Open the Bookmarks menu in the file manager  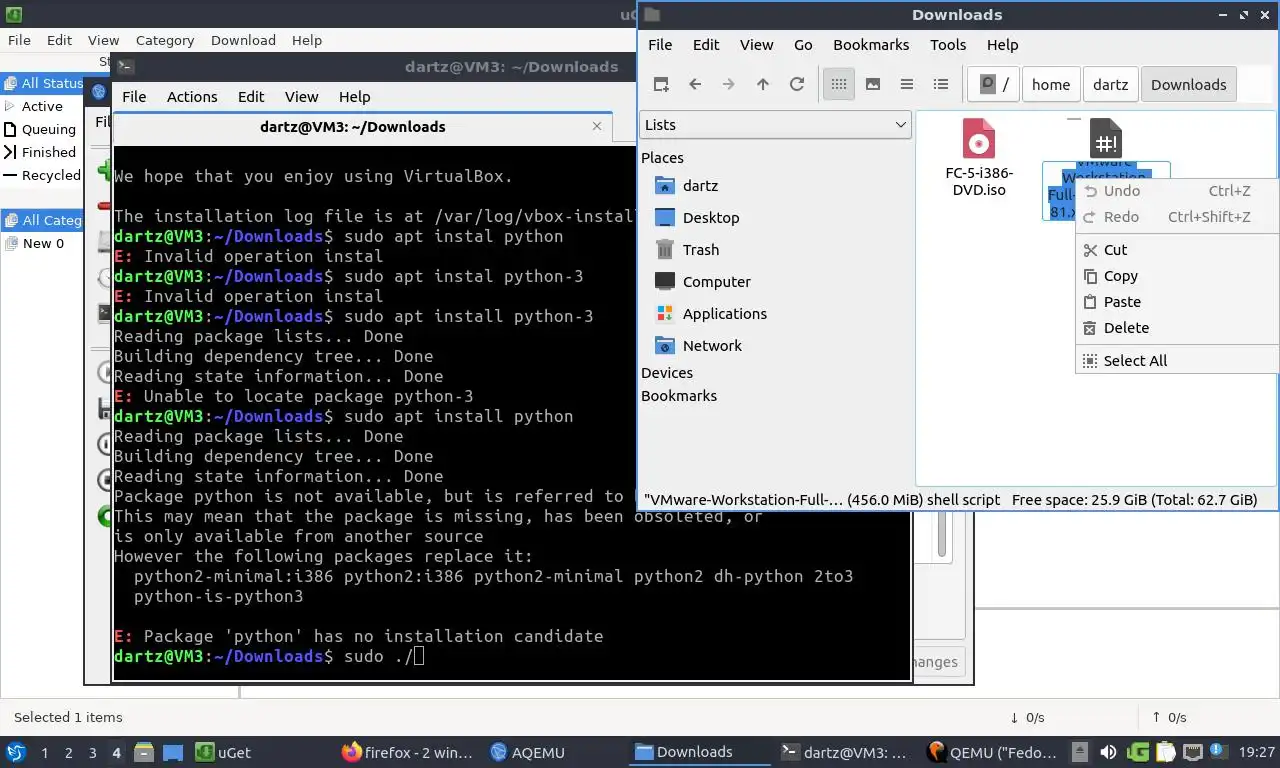click(x=871, y=45)
